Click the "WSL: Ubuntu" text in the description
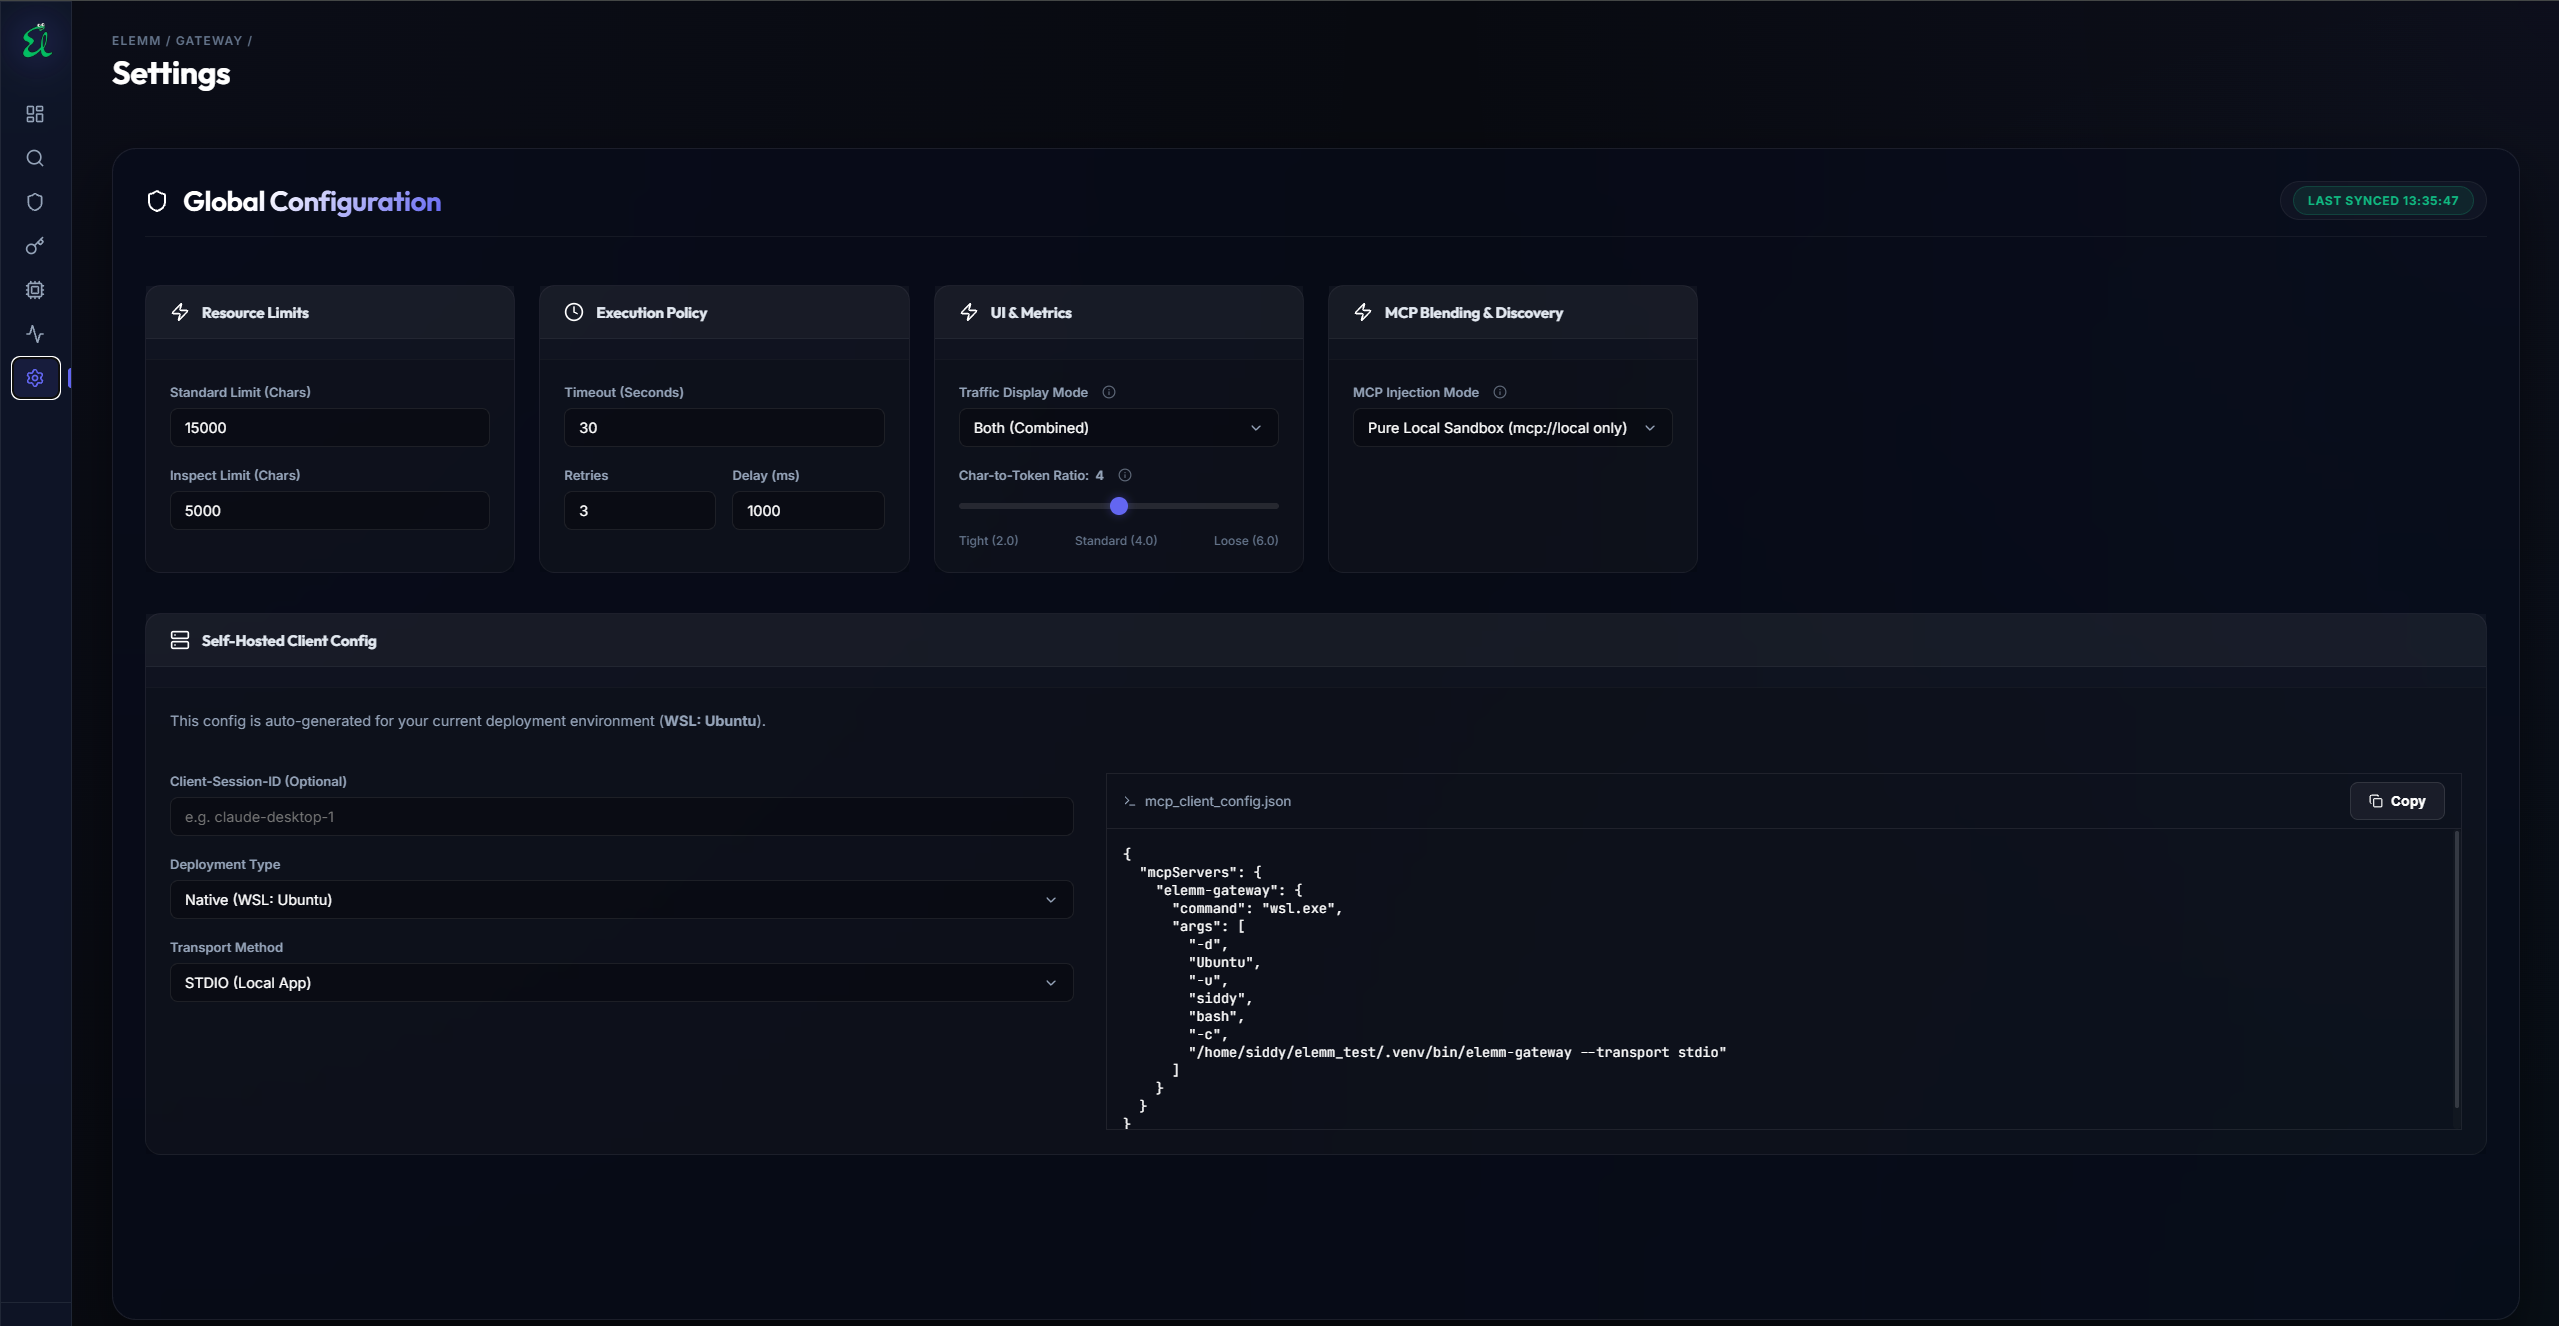Image resolution: width=2559 pixels, height=1326 pixels. pyautogui.click(x=710, y=721)
